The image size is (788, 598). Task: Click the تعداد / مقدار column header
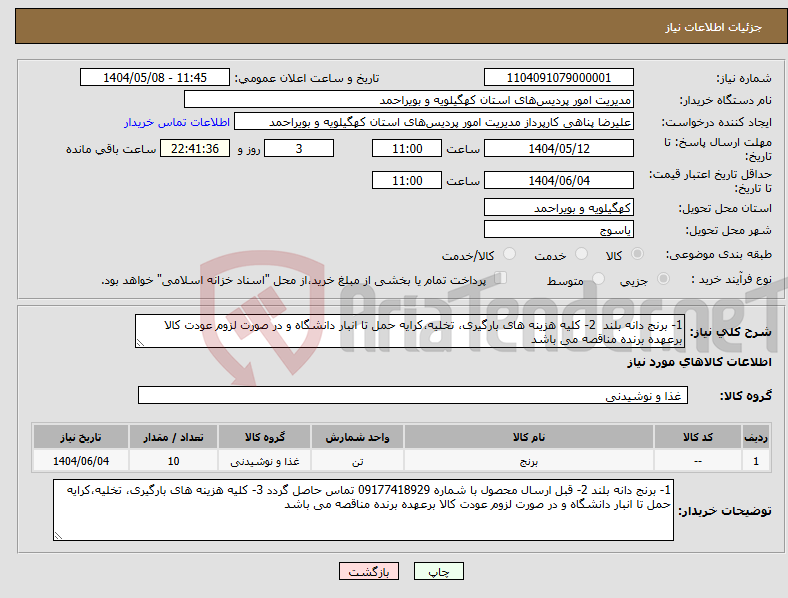[x=173, y=437]
